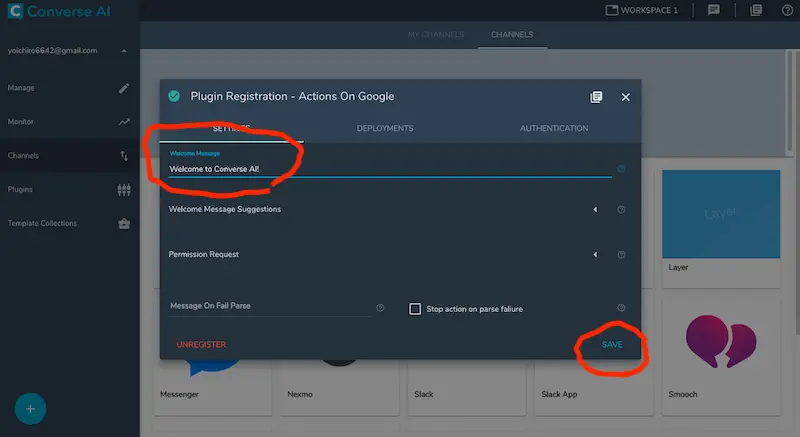Select the Smooch channel card

[x=721, y=357]
